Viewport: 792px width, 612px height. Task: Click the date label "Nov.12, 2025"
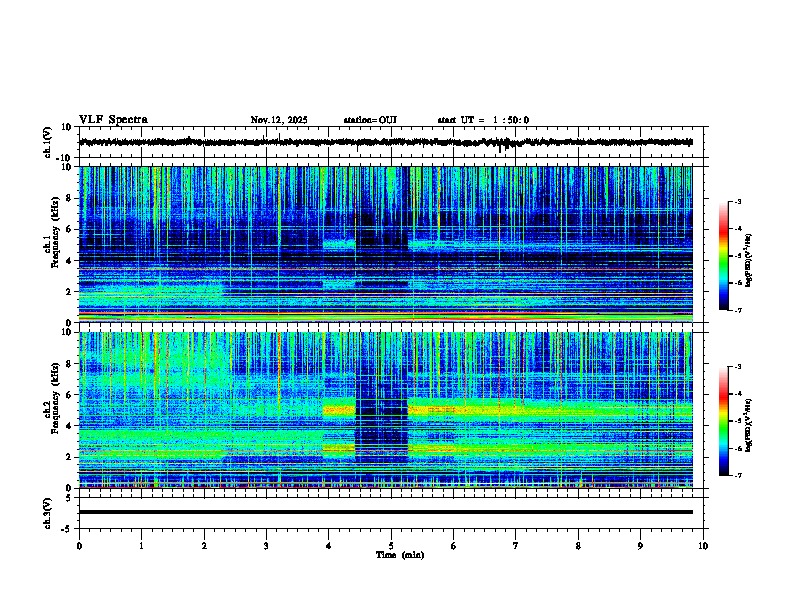pyautogui.click(x=279, y=120)
